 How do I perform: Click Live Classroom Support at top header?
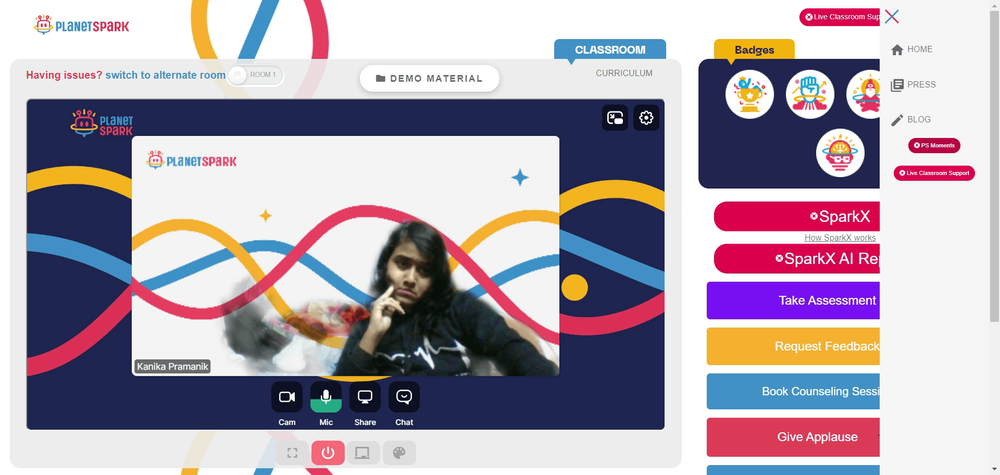(x=840, y=17)
